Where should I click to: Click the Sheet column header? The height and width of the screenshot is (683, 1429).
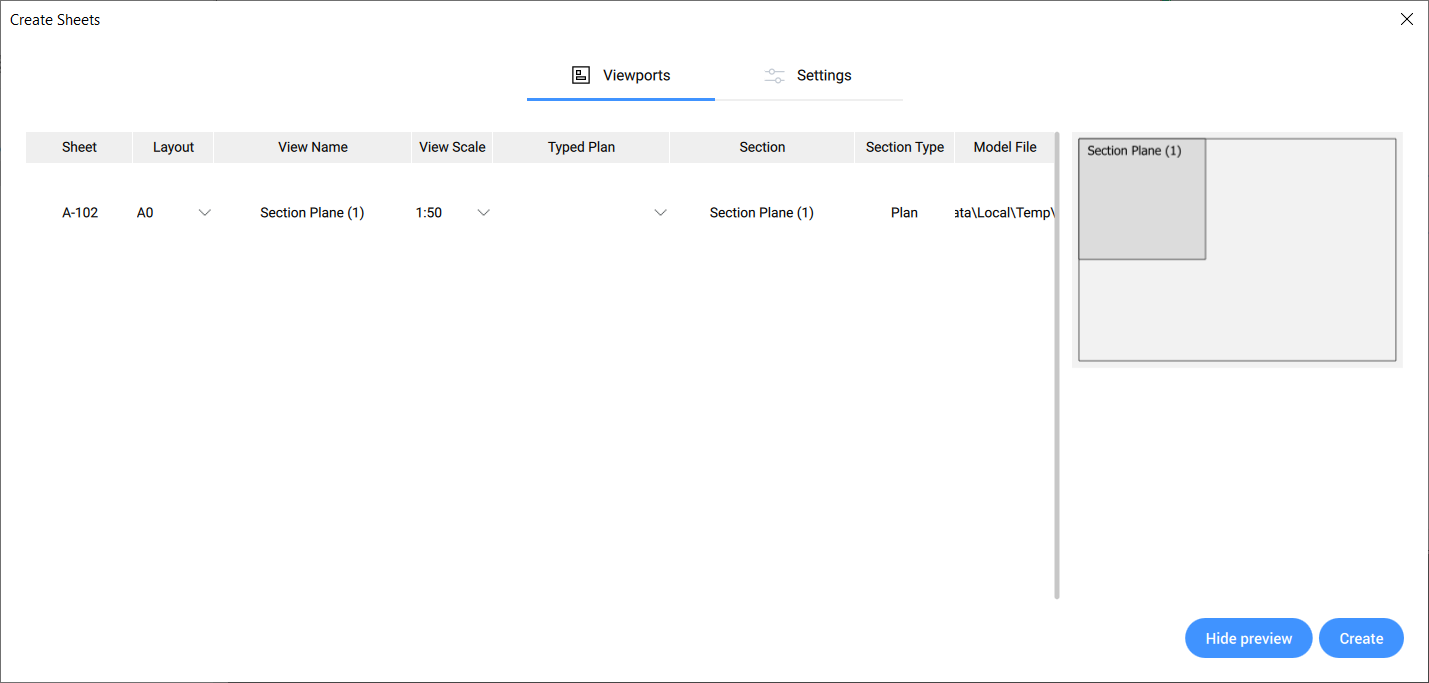click(x=79, y=147)
